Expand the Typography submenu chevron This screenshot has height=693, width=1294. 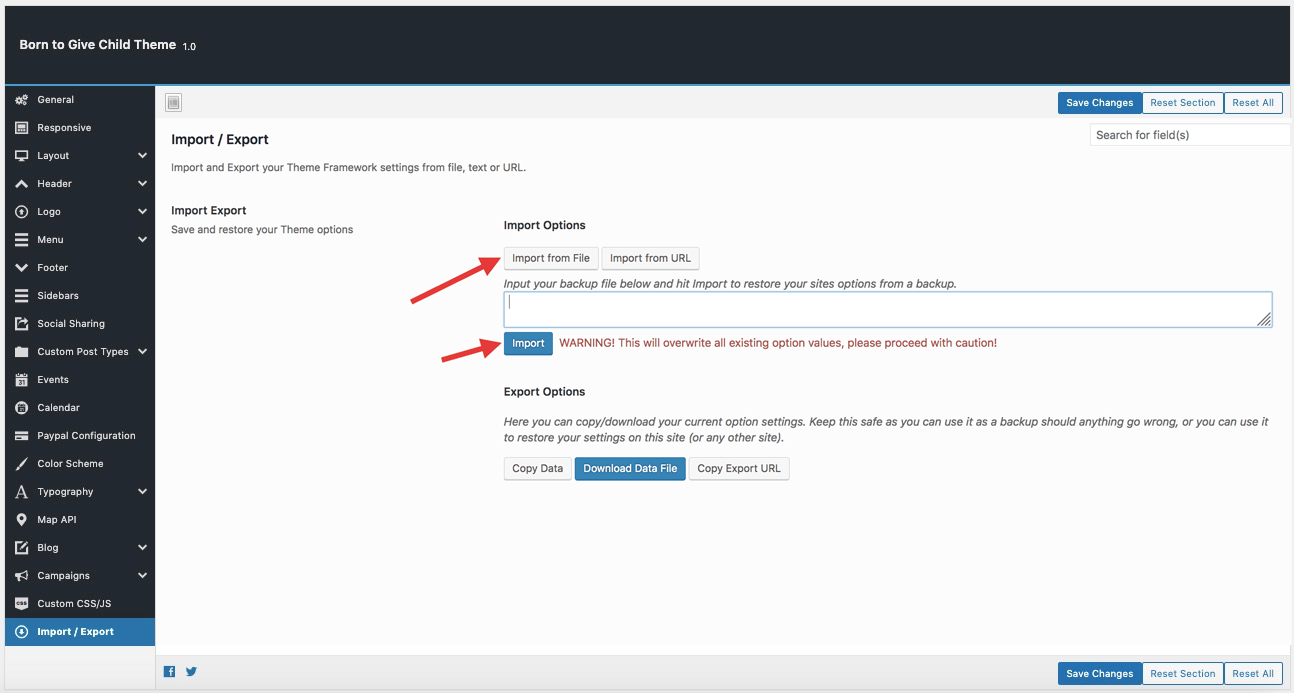[142, 492]
